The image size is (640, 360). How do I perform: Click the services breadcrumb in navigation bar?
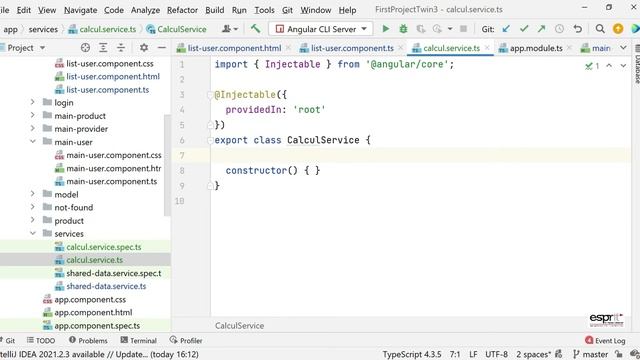(43, 29)
